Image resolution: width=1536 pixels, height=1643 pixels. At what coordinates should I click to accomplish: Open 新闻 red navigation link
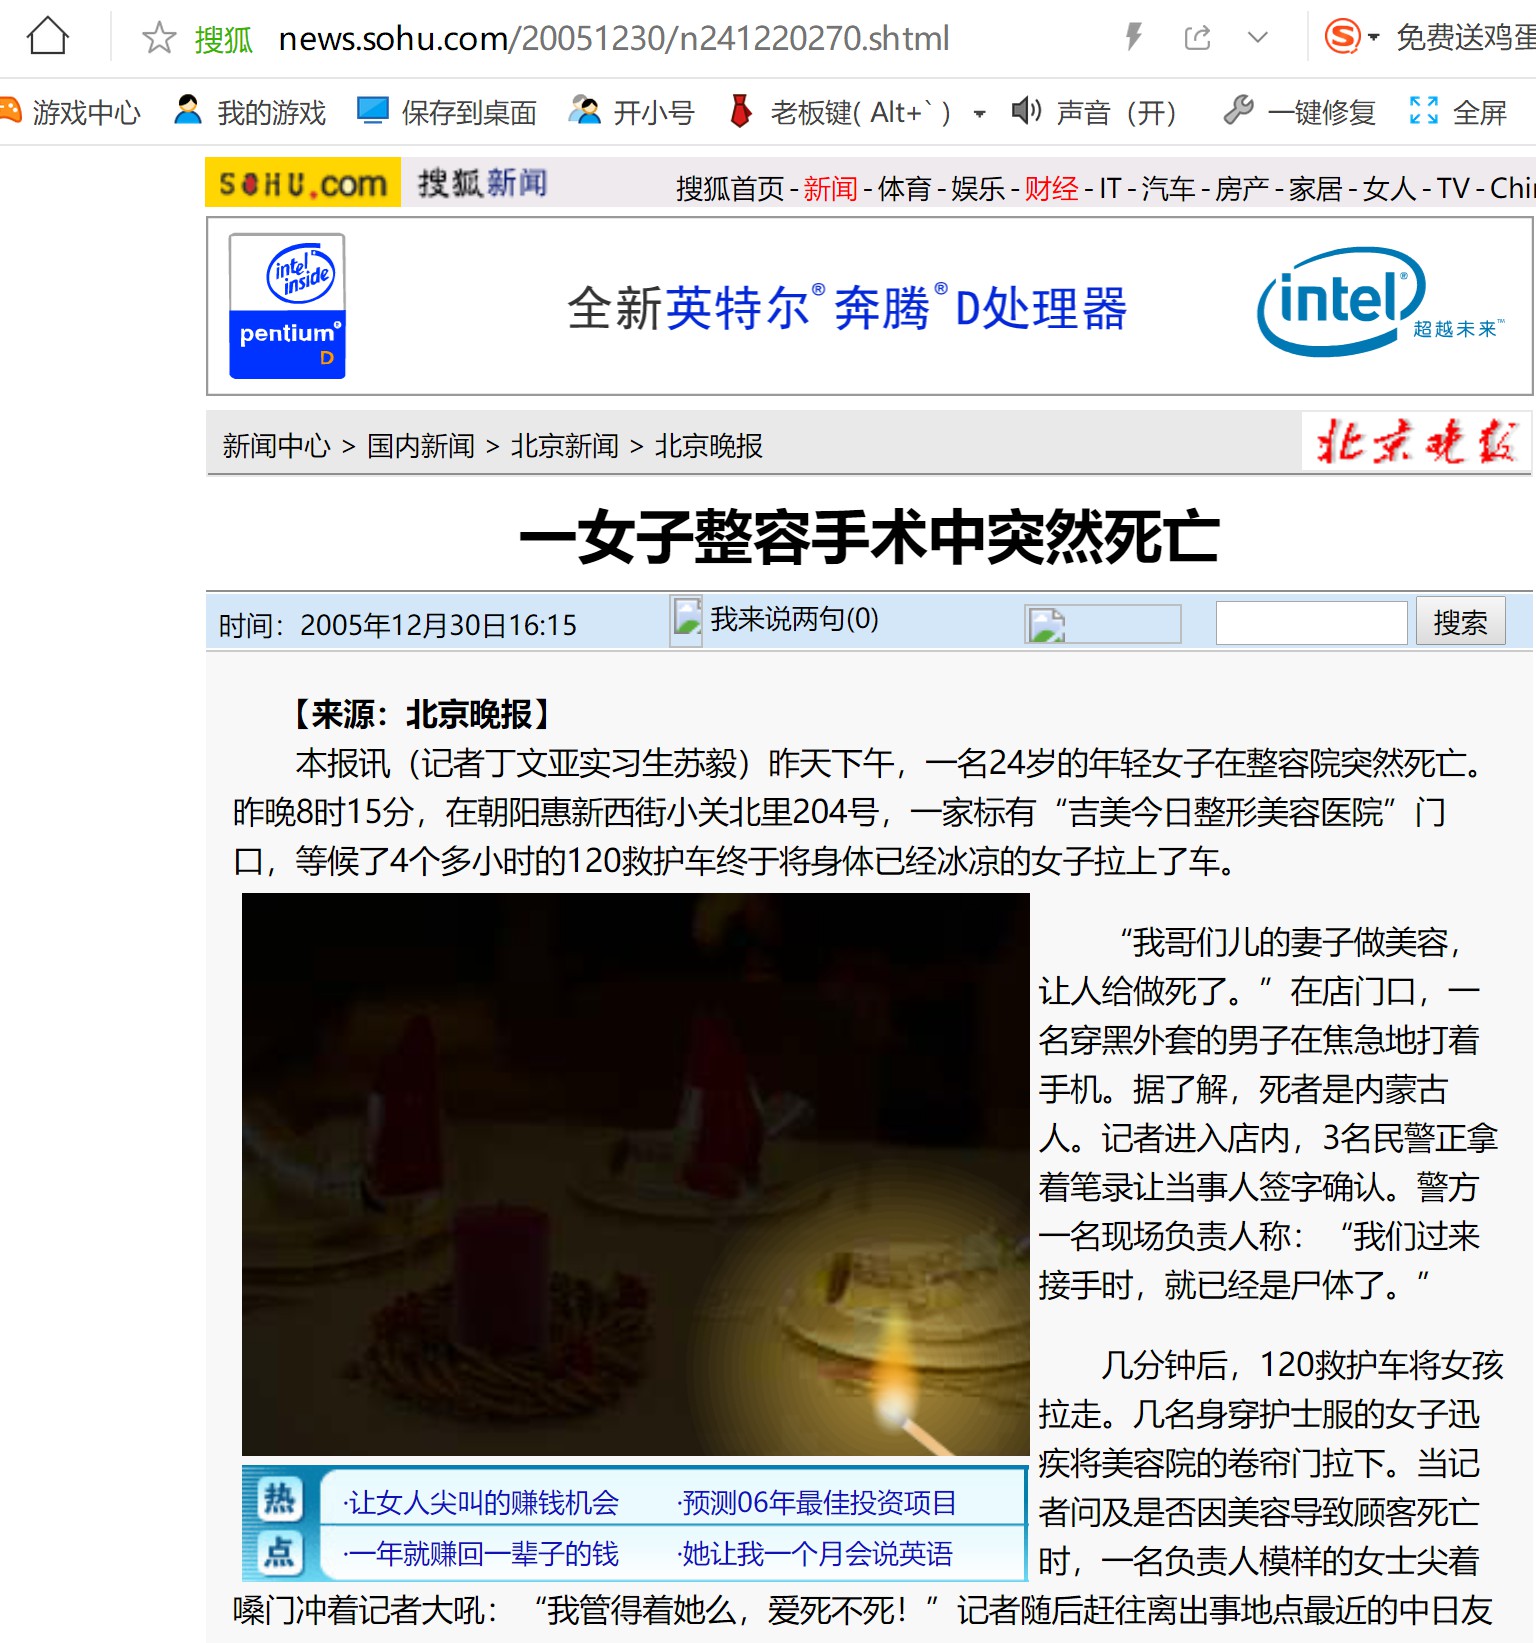[830, 188]
